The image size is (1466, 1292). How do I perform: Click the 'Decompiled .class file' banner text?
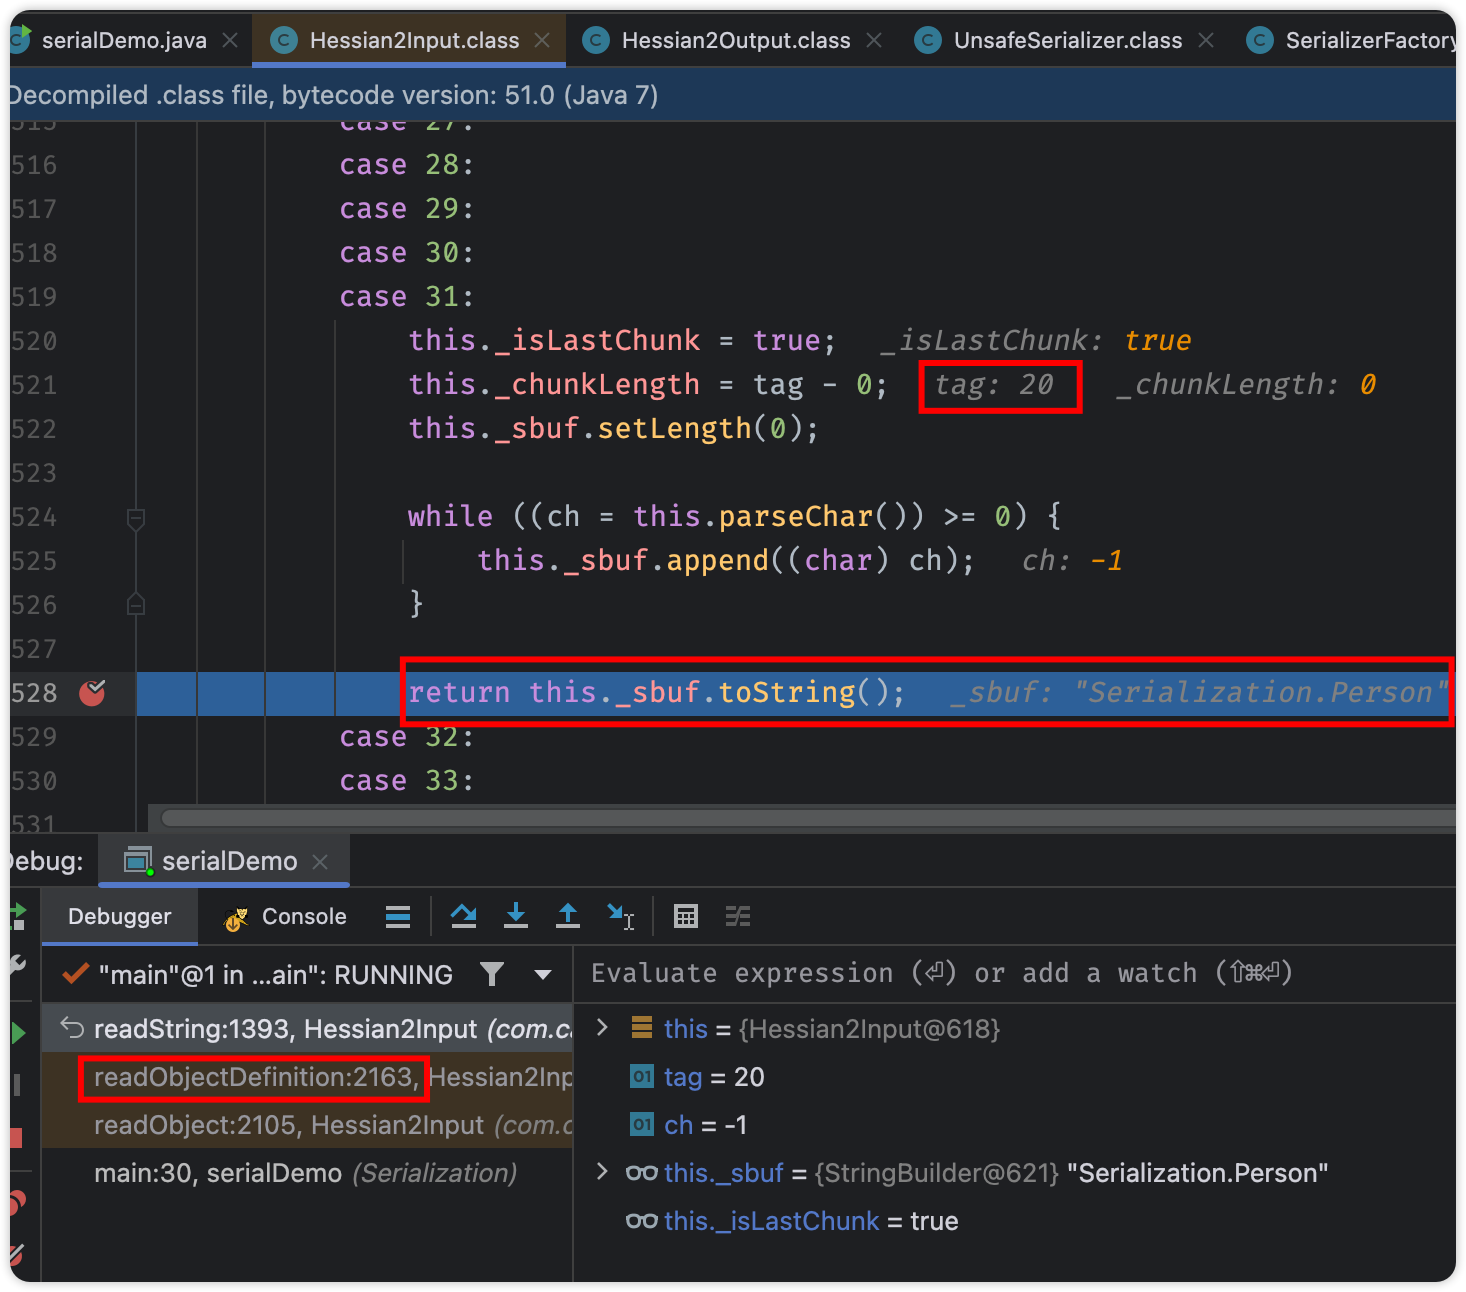(334, 95)
